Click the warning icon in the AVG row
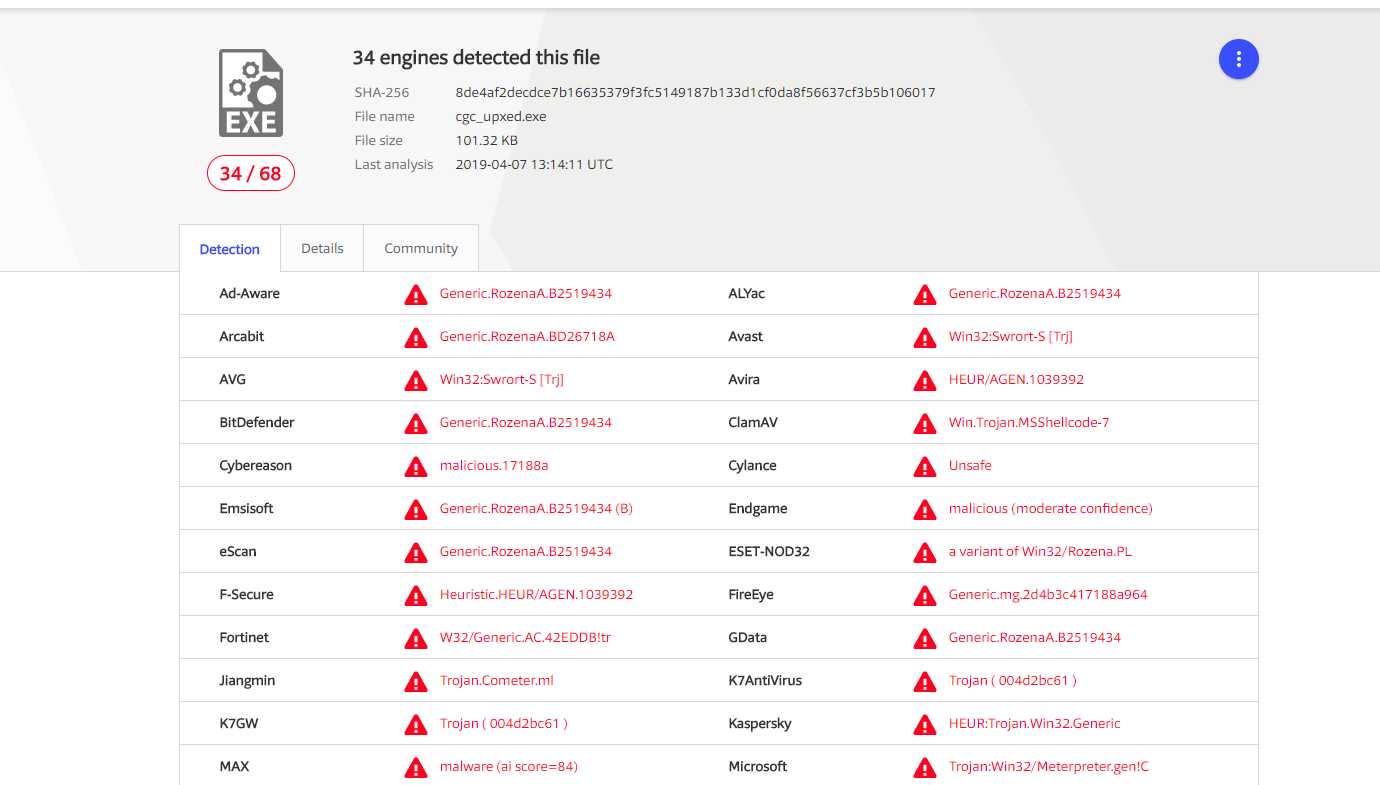The image size is (1380, 785). point(416,380)
